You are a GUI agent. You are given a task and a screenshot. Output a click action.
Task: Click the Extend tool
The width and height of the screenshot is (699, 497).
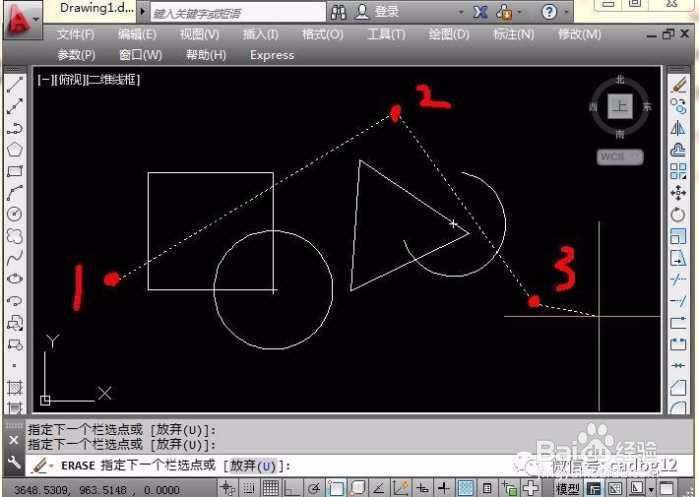(678, 301)
